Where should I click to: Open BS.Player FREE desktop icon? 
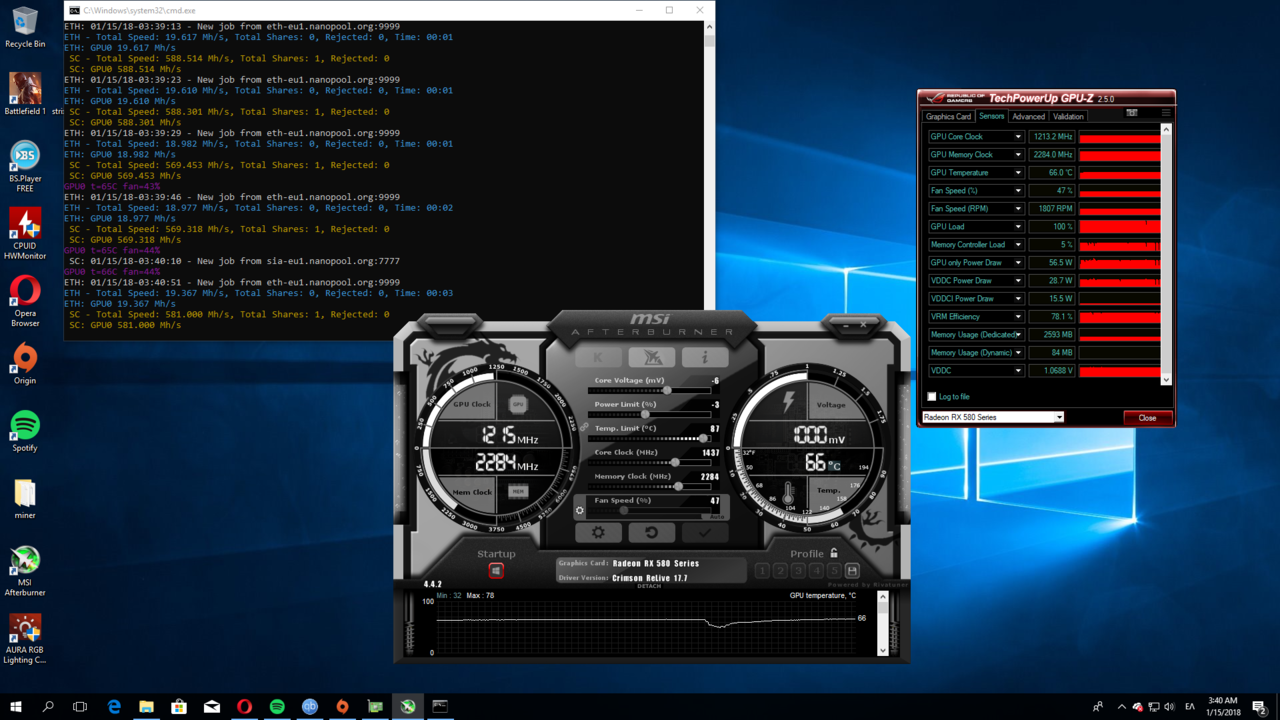point(25,166)
